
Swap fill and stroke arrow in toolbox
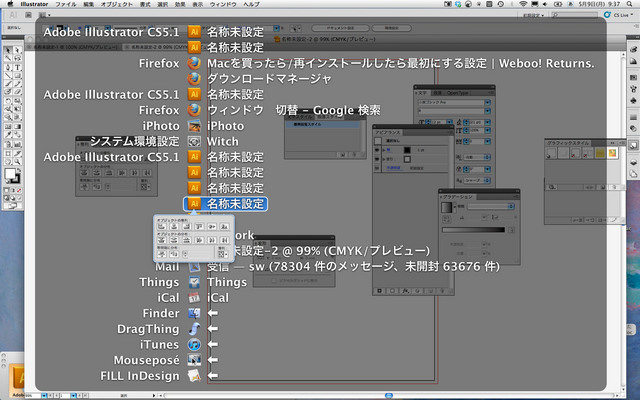[18, 170]
